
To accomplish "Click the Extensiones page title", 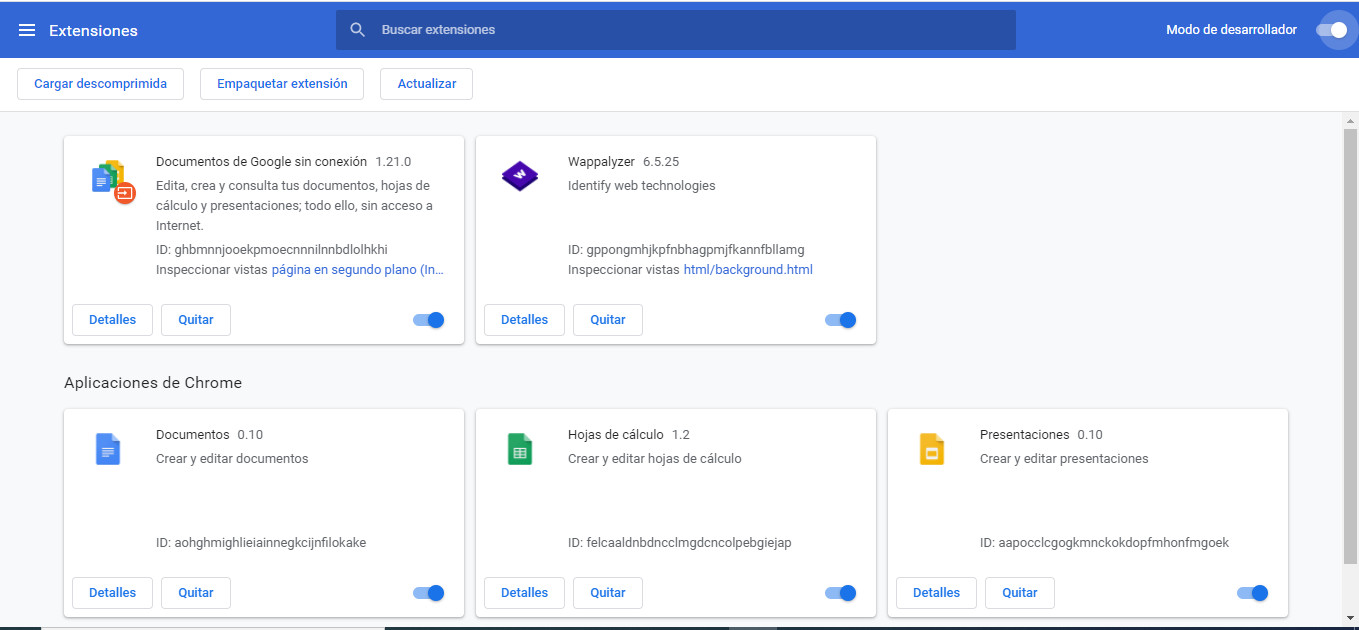I will point(93,31).
